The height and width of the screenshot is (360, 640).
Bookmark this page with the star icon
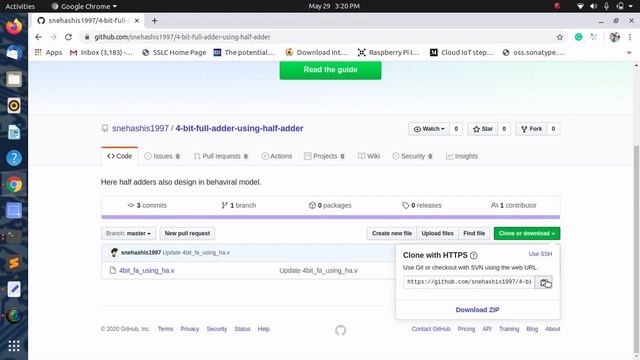pos(560,37)
